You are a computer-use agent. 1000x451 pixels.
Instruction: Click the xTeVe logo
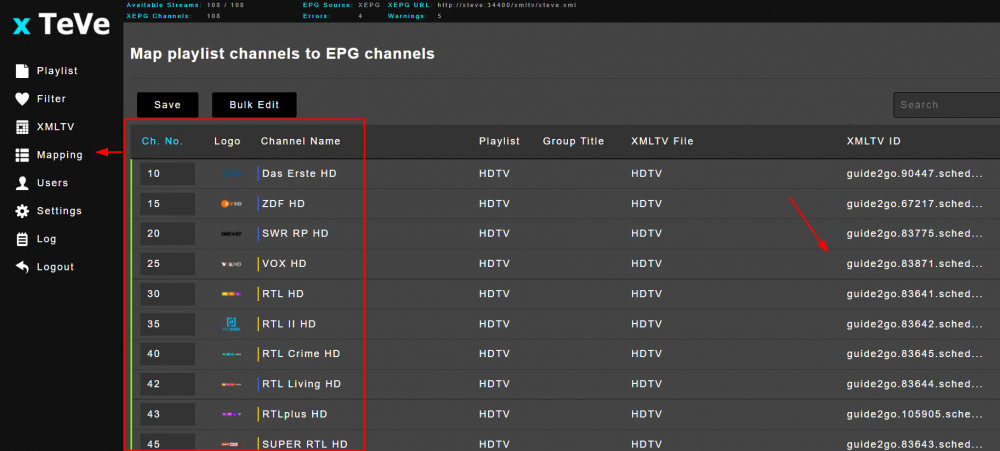click(x=61, y=25)
